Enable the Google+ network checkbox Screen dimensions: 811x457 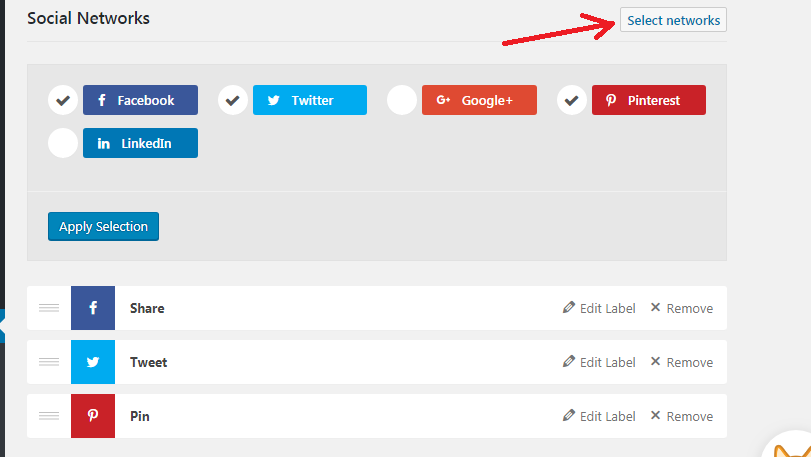pyautogui.click(x=402, y=100)
